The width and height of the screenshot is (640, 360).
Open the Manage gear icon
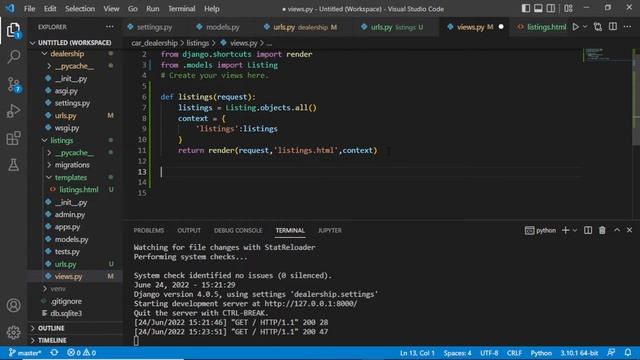click(13, 332)
